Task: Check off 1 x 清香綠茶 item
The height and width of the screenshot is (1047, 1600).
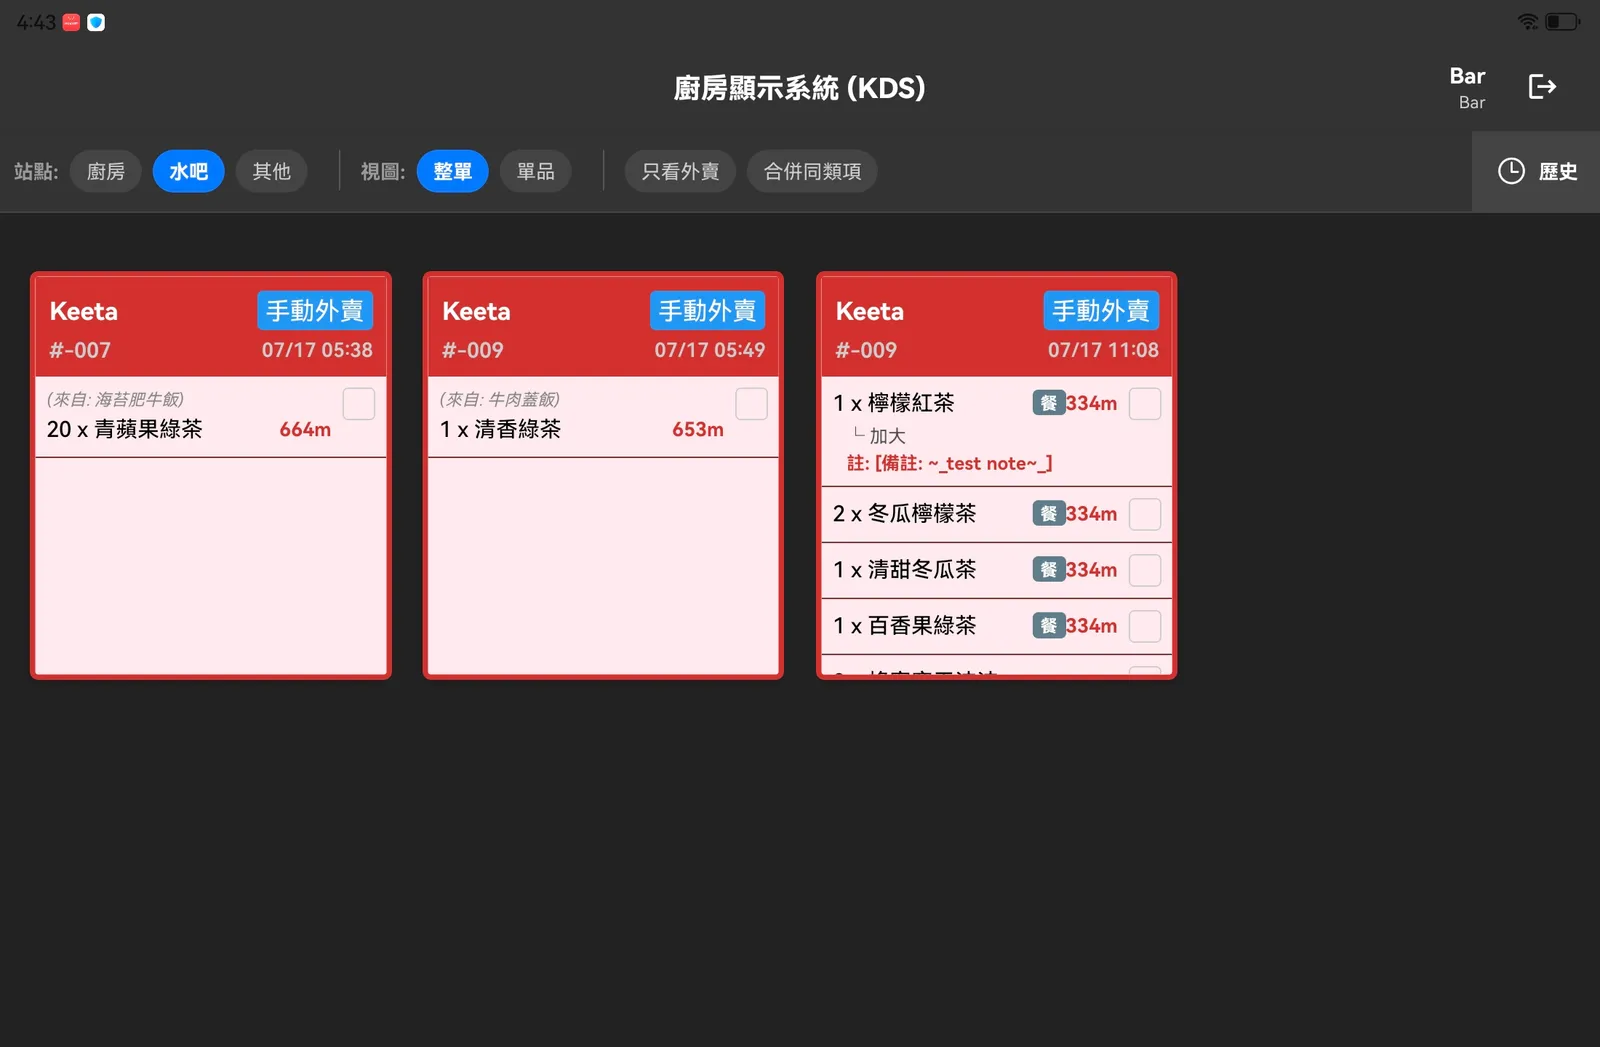Action: 751,404
